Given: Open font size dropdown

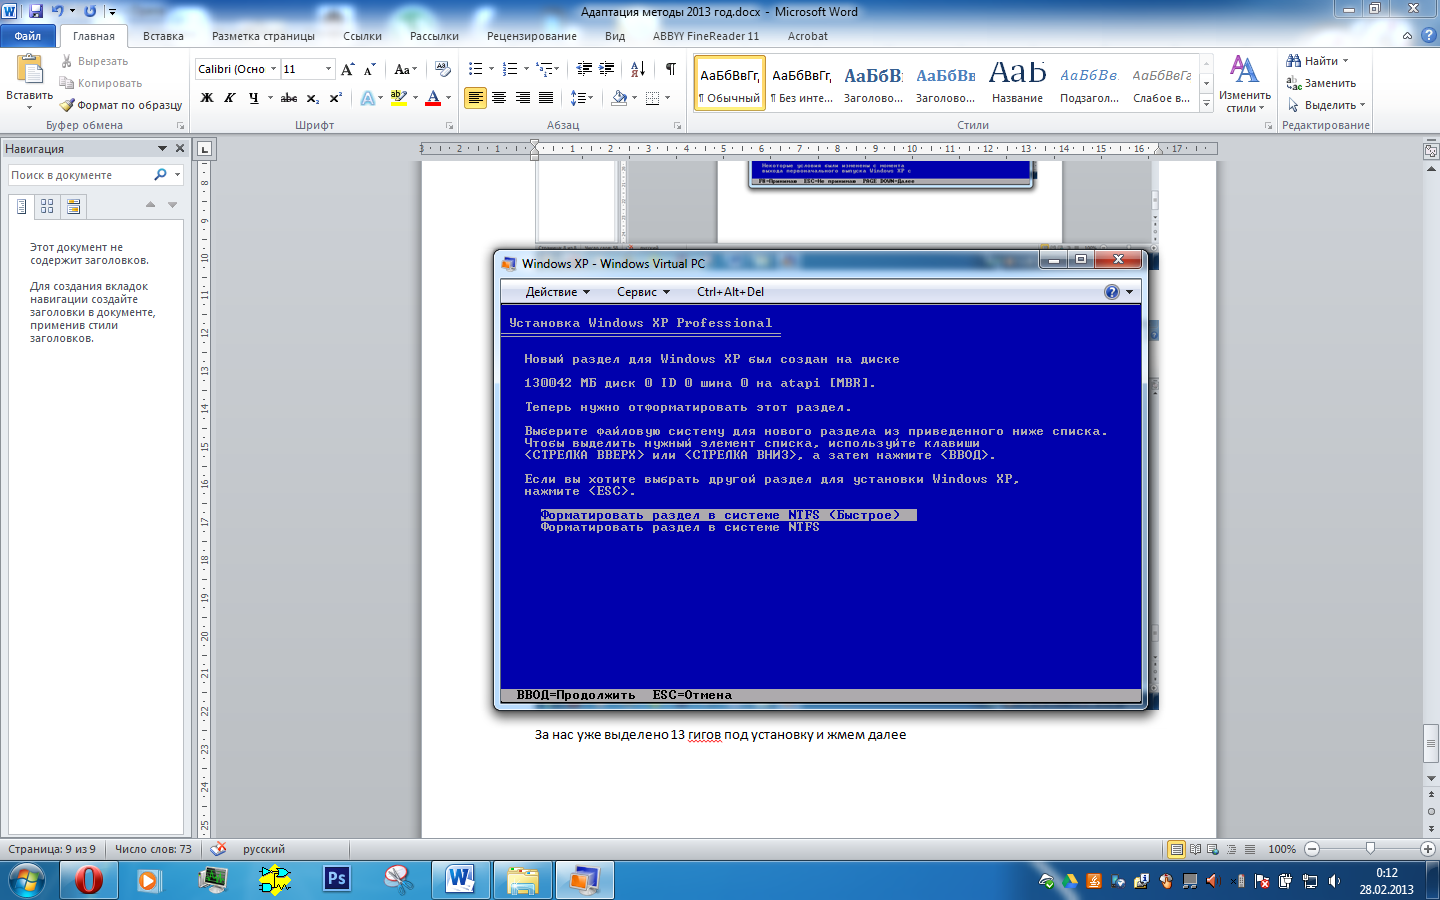Looking at the screenshot, I should tap(328, 69).
